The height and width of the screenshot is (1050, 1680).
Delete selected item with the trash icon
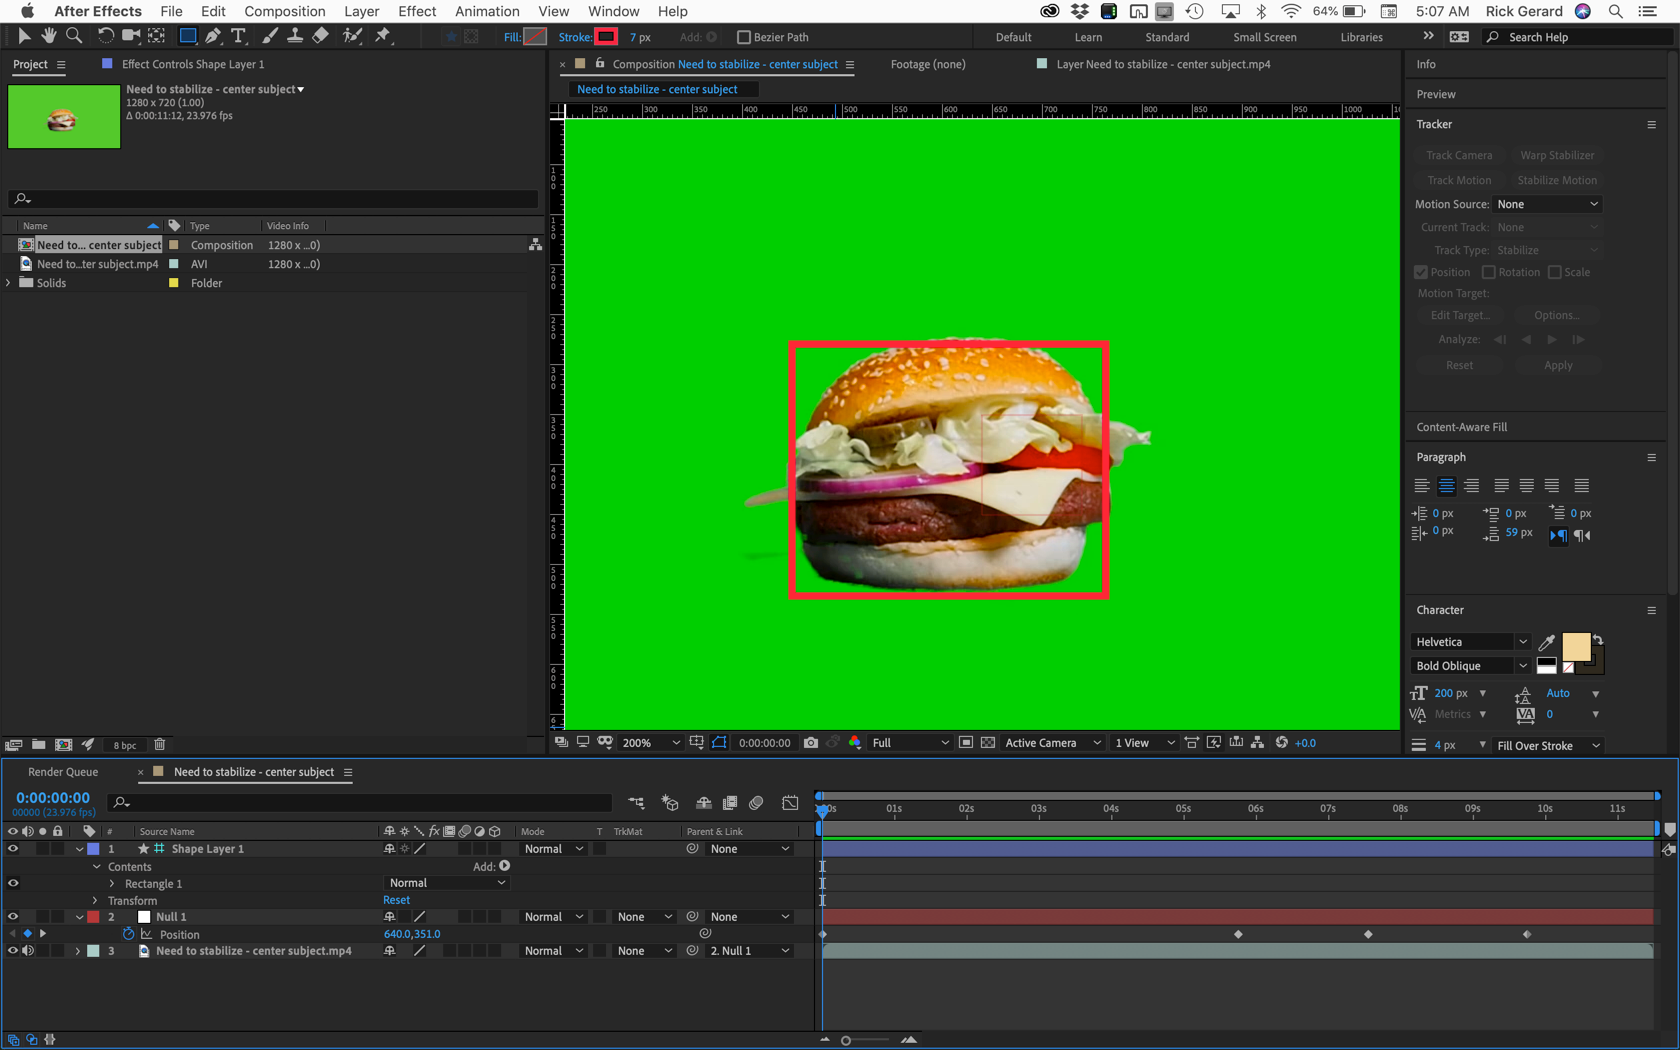(160, 745)
